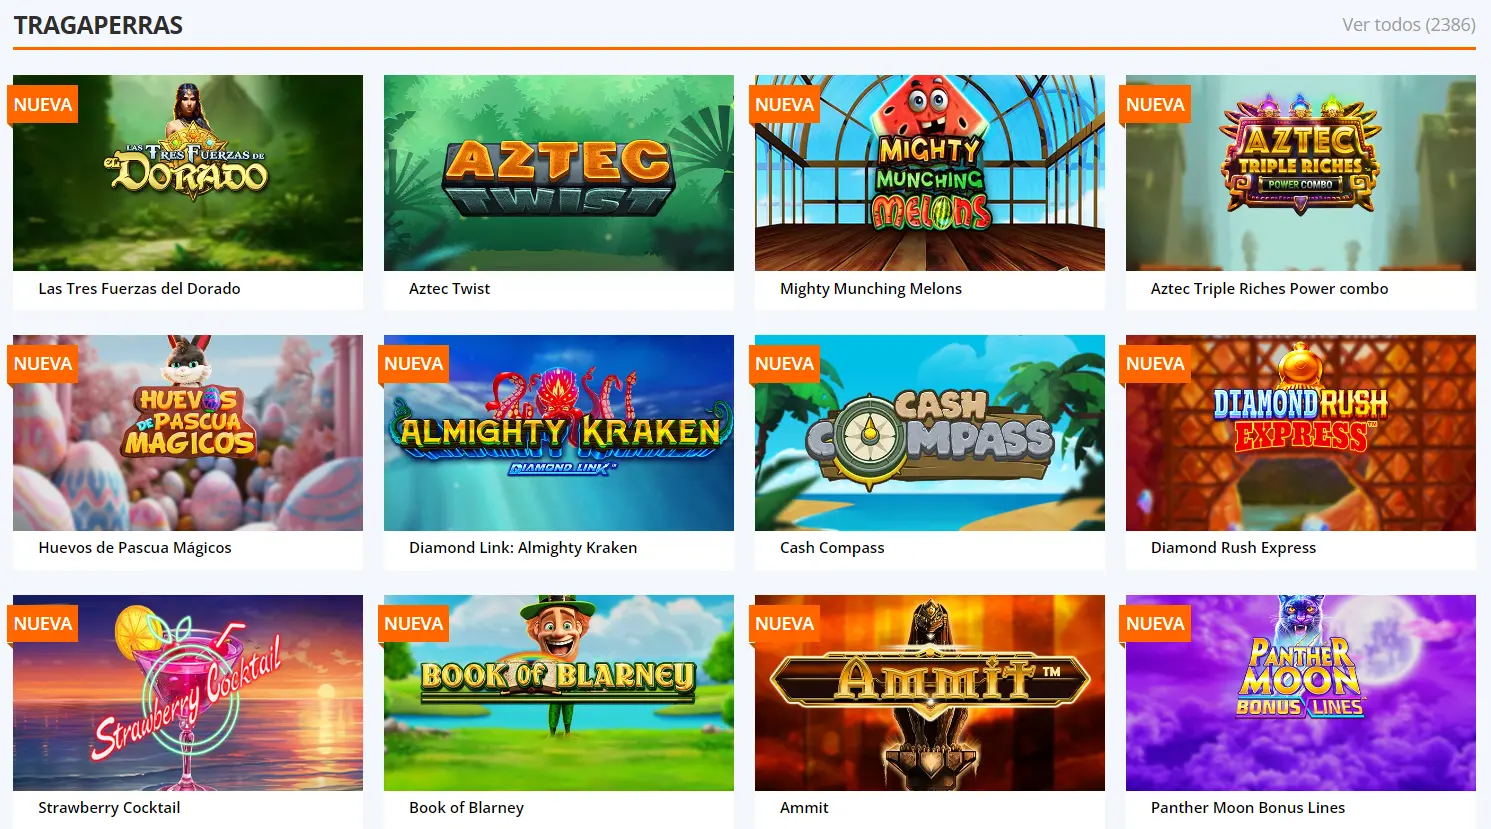Open Las Tres Fuerzas del Dorado game thumbnail

(x=188, y=173)
